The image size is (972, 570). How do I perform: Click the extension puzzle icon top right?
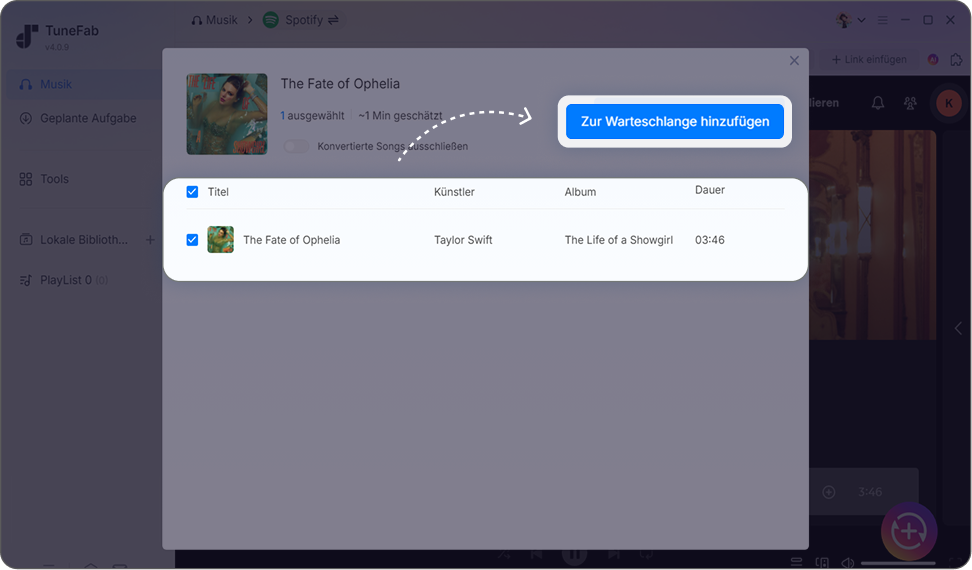pyautogui.click(x=957, y=59)
